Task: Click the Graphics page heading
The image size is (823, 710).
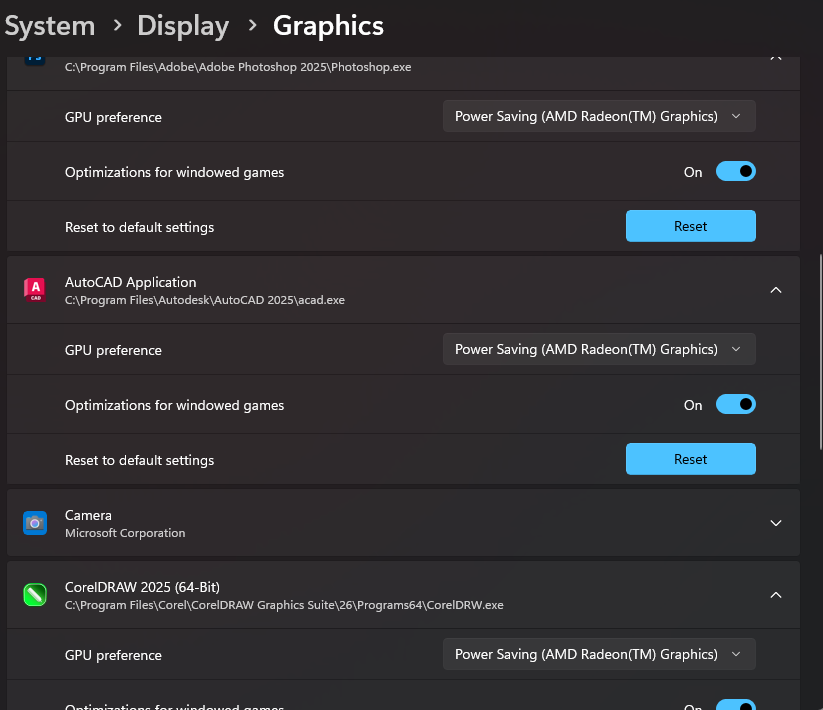Action: [x=329, y=26]
